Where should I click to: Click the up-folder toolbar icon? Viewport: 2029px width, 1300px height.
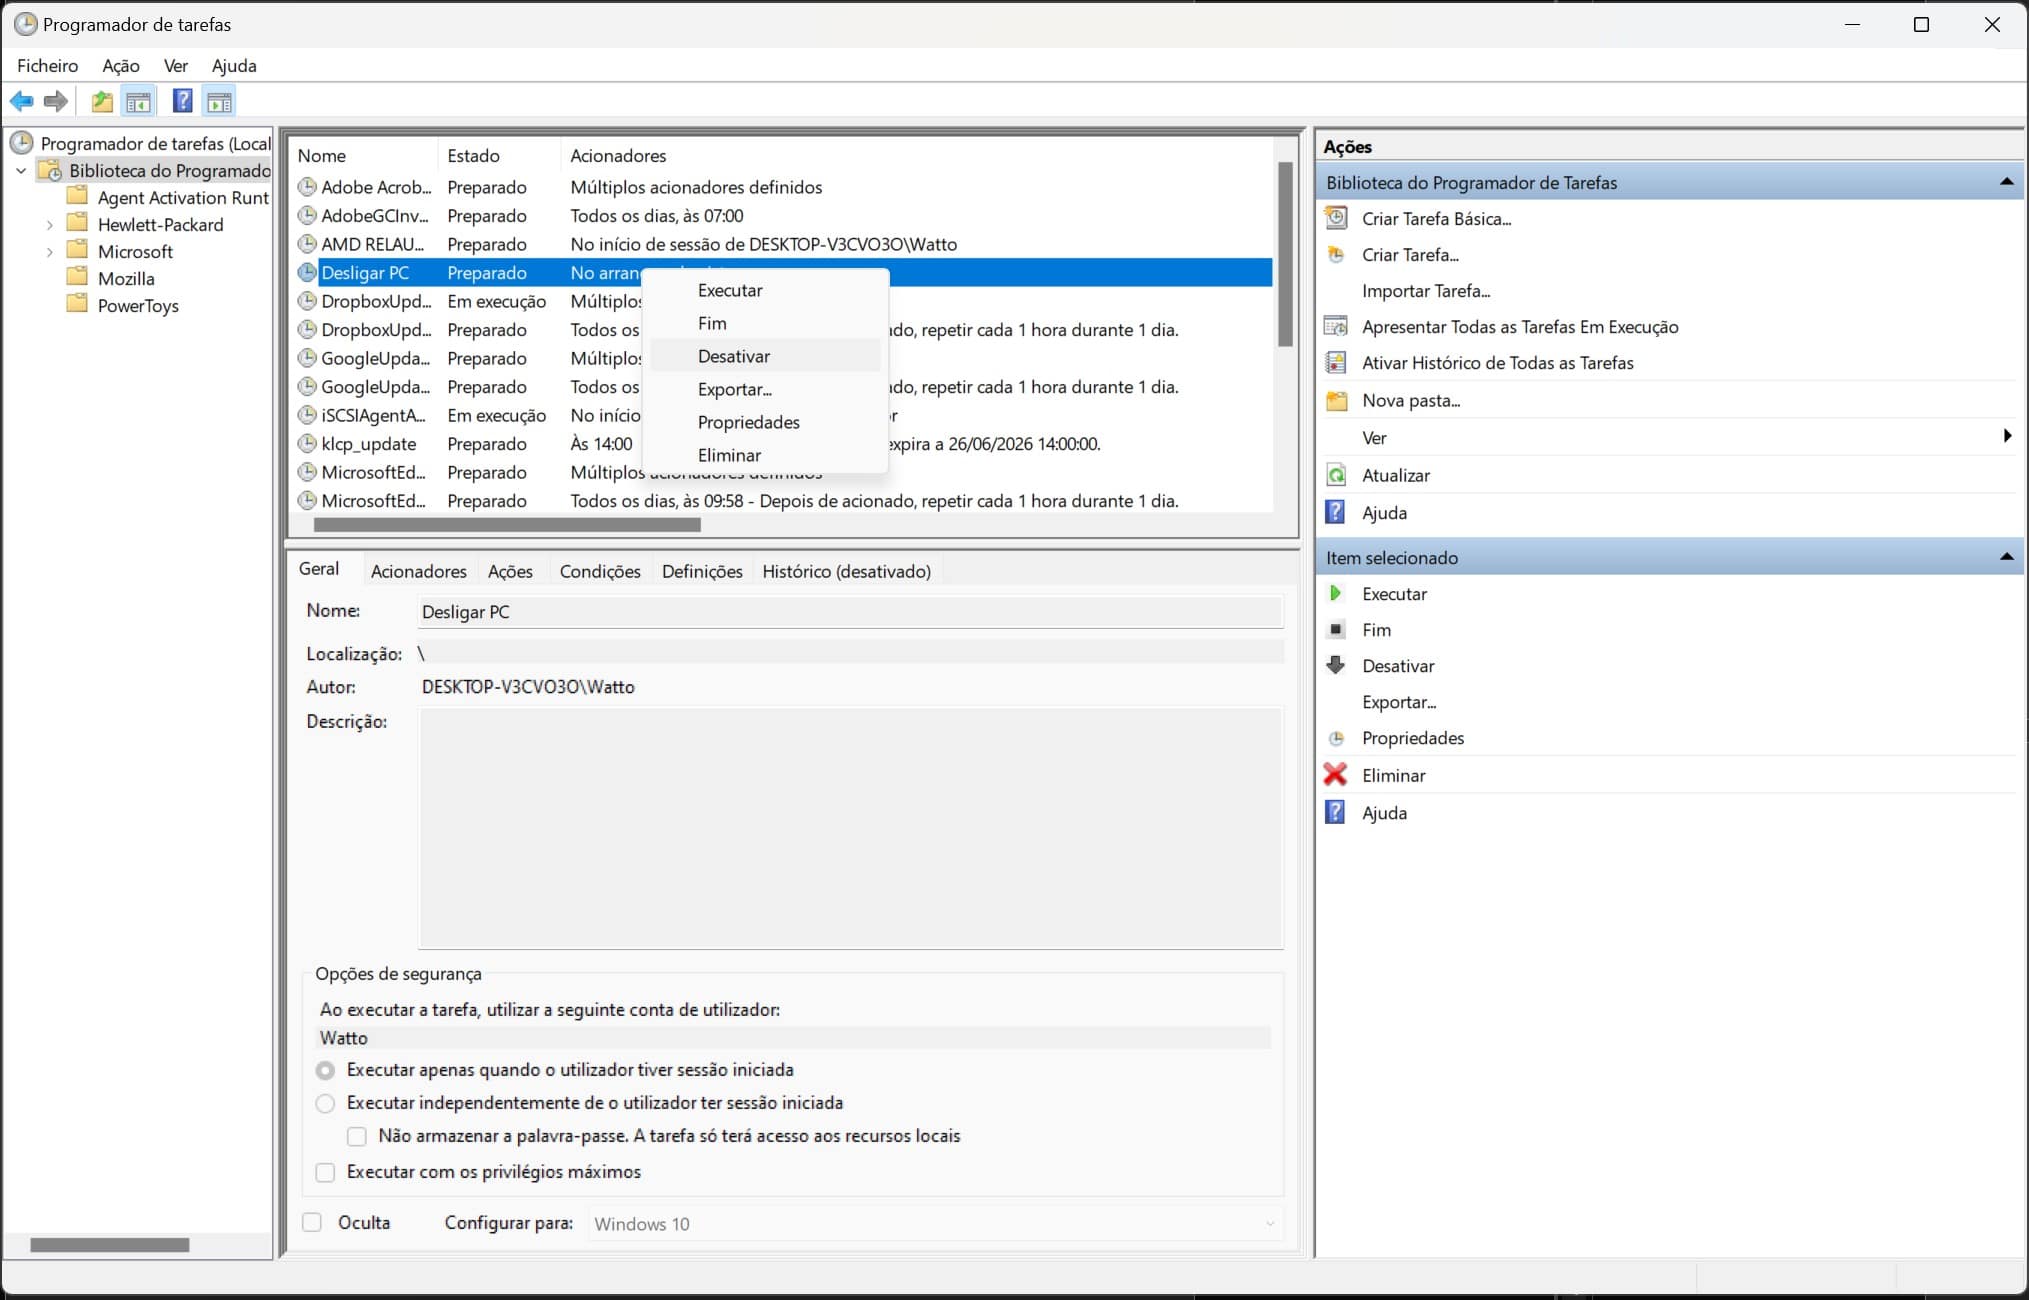pos(101,101)
